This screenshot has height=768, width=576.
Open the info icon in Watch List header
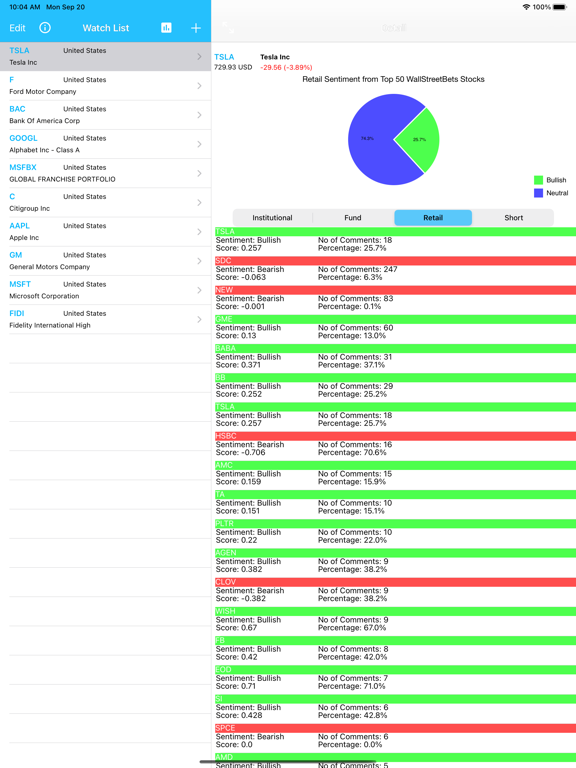click(45, 28)
